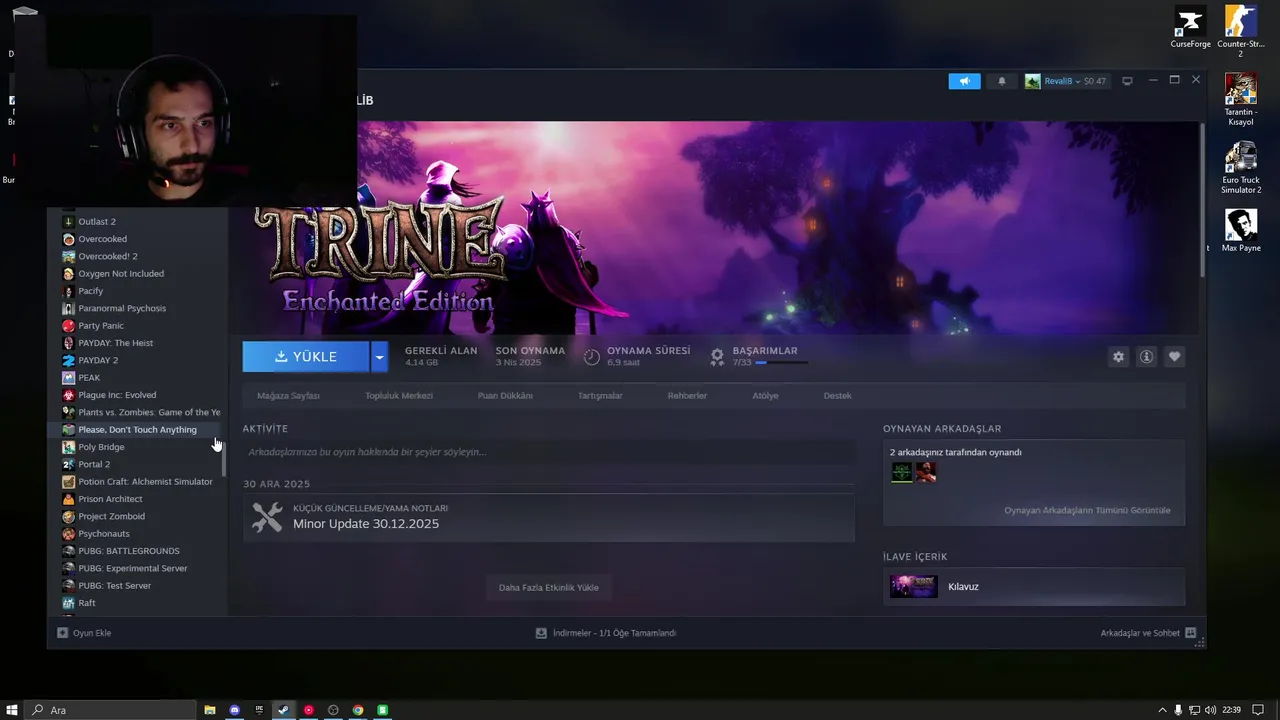The width and height of the screenshot is (1280, 720).
Task: Click the game page vertical scrollbar
Action: tap(1202, 200)
